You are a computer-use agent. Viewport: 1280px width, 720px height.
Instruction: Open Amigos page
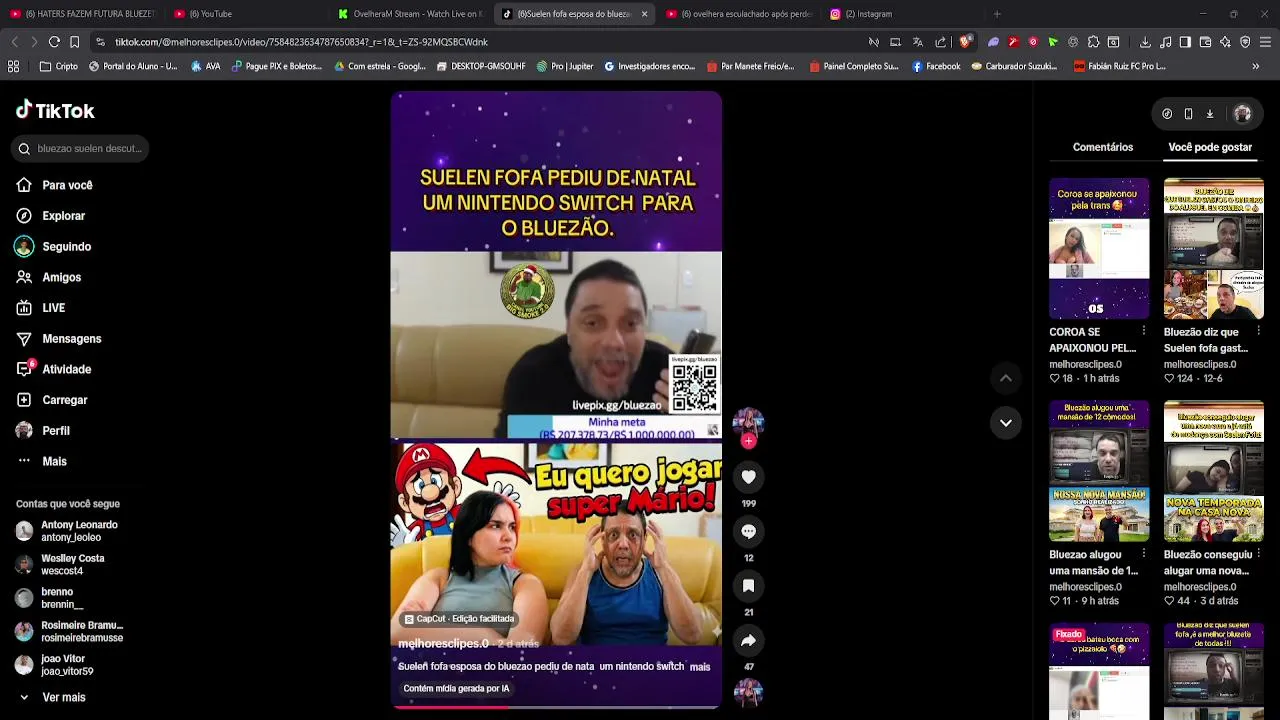point(49,277)
